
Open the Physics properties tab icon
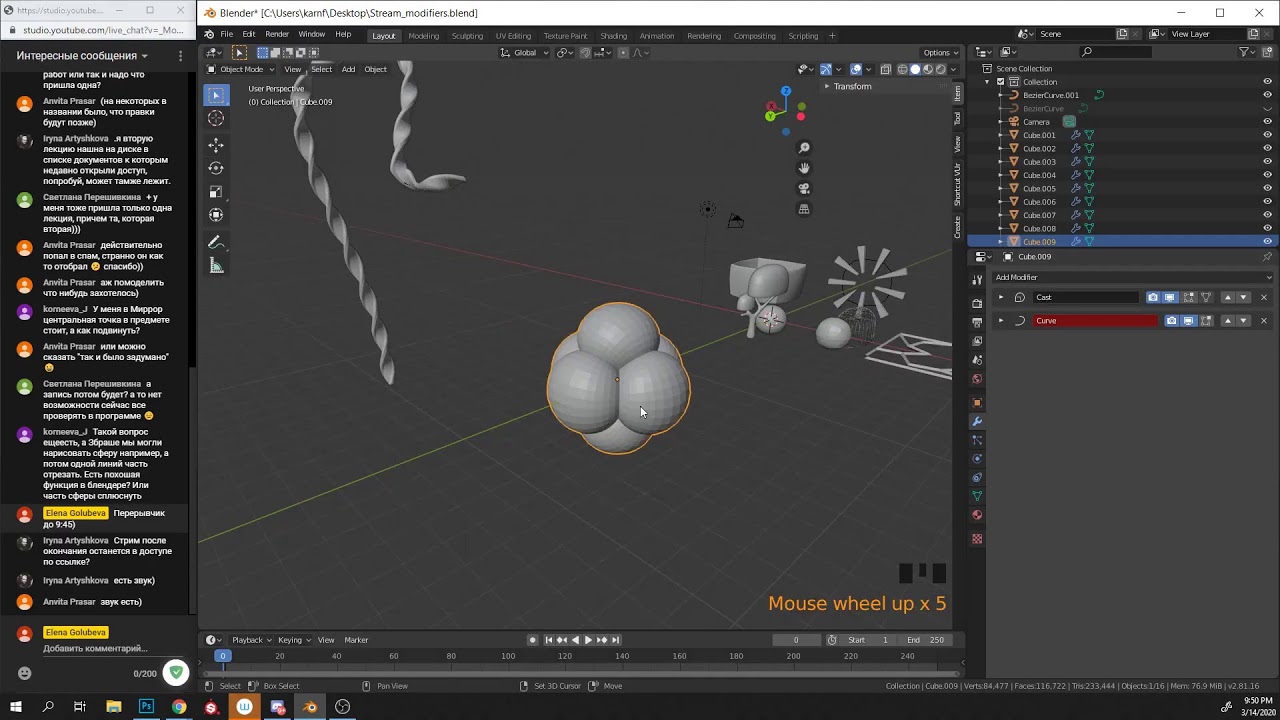pos(977,459)
